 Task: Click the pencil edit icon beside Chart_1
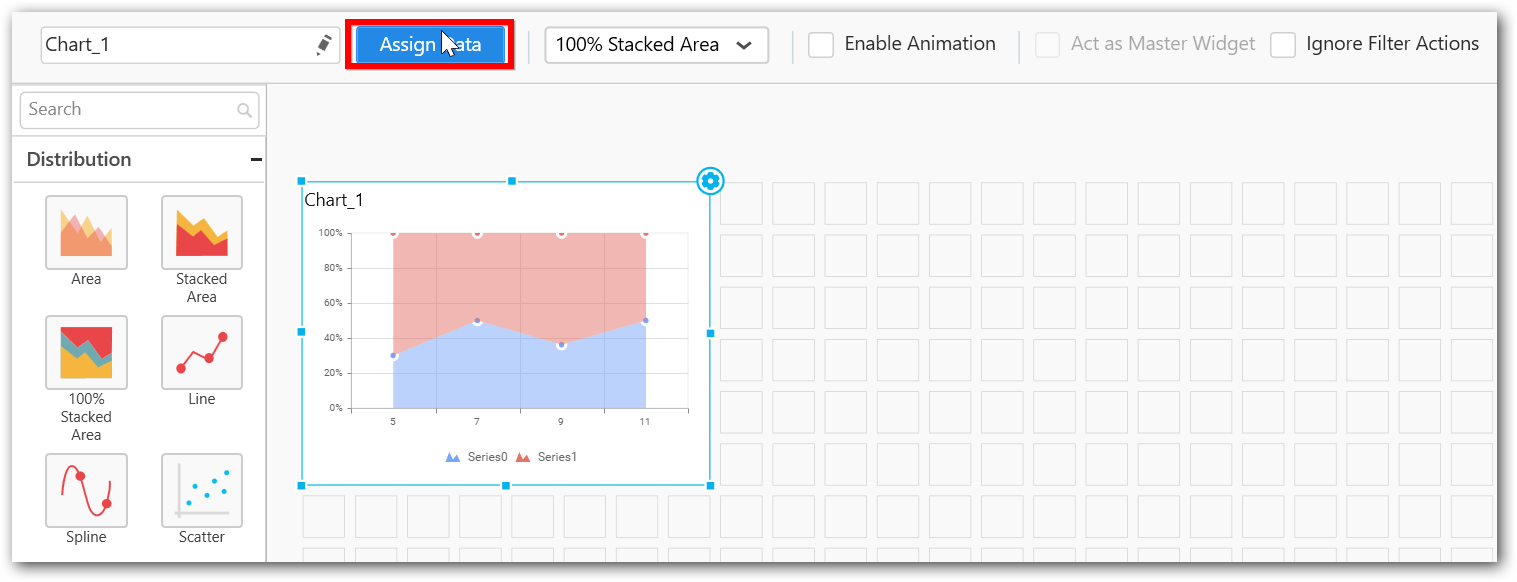tap(323, 45)
